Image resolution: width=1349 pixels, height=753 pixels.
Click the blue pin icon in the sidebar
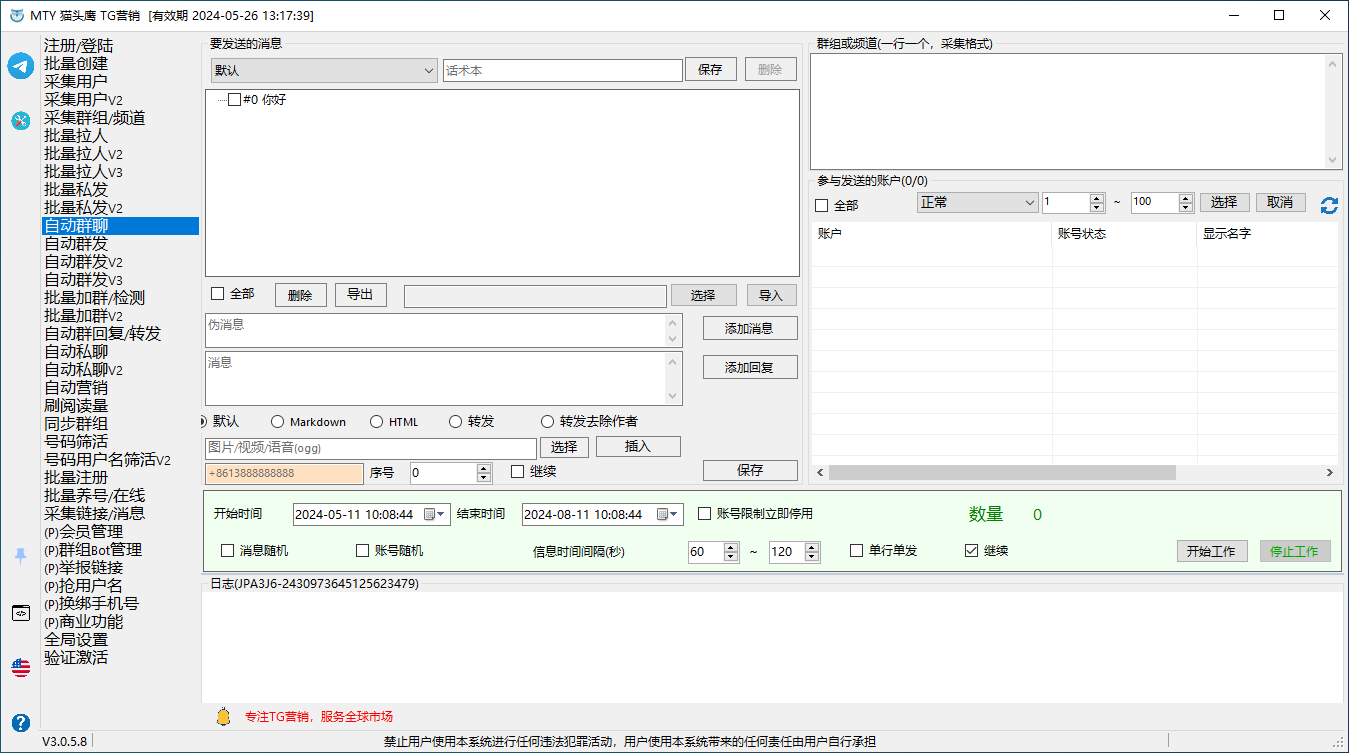21,556
